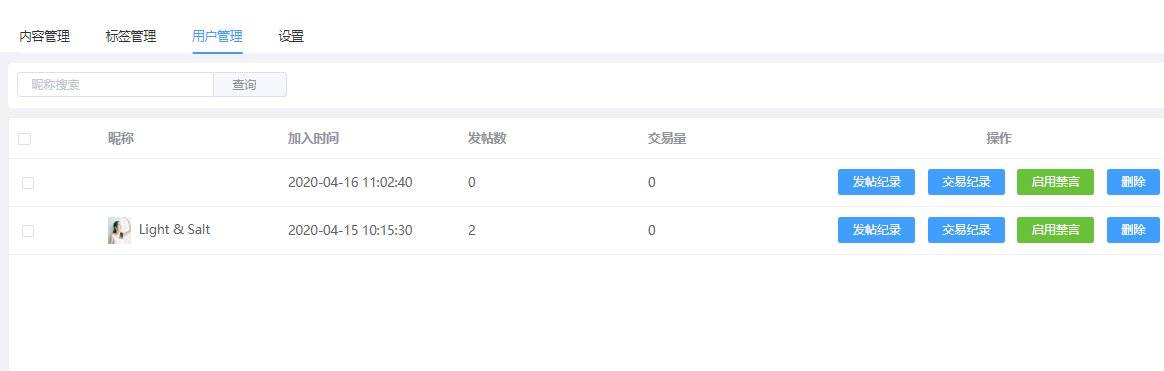The image size is (1164, 371).
Task: Enable 禁言 for Light & Salt
Action: tap(1056, 230)
